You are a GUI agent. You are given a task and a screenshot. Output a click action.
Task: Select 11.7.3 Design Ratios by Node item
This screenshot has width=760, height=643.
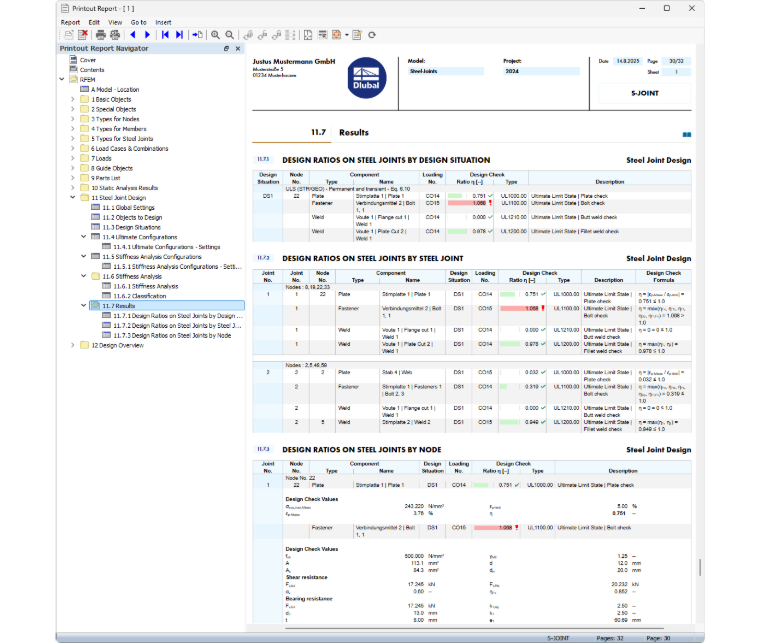point(172,335)
